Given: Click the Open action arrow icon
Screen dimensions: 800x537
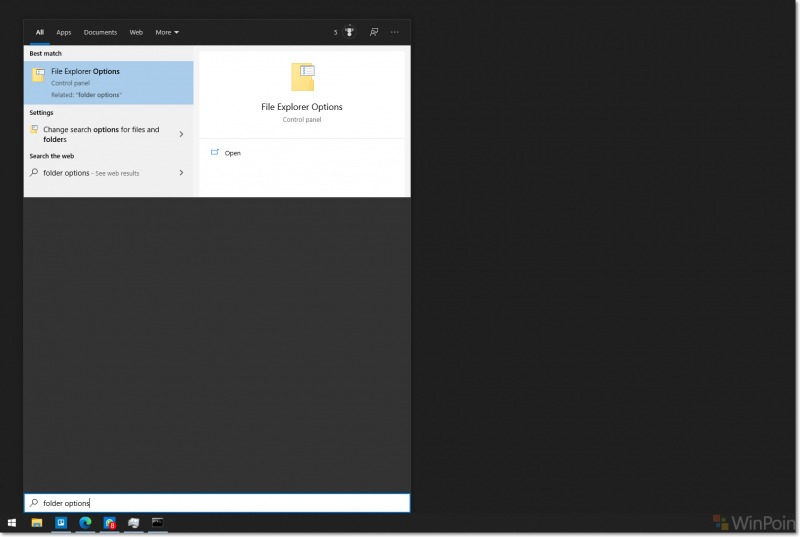Looking at the screenshot, I should pos(215,152).
